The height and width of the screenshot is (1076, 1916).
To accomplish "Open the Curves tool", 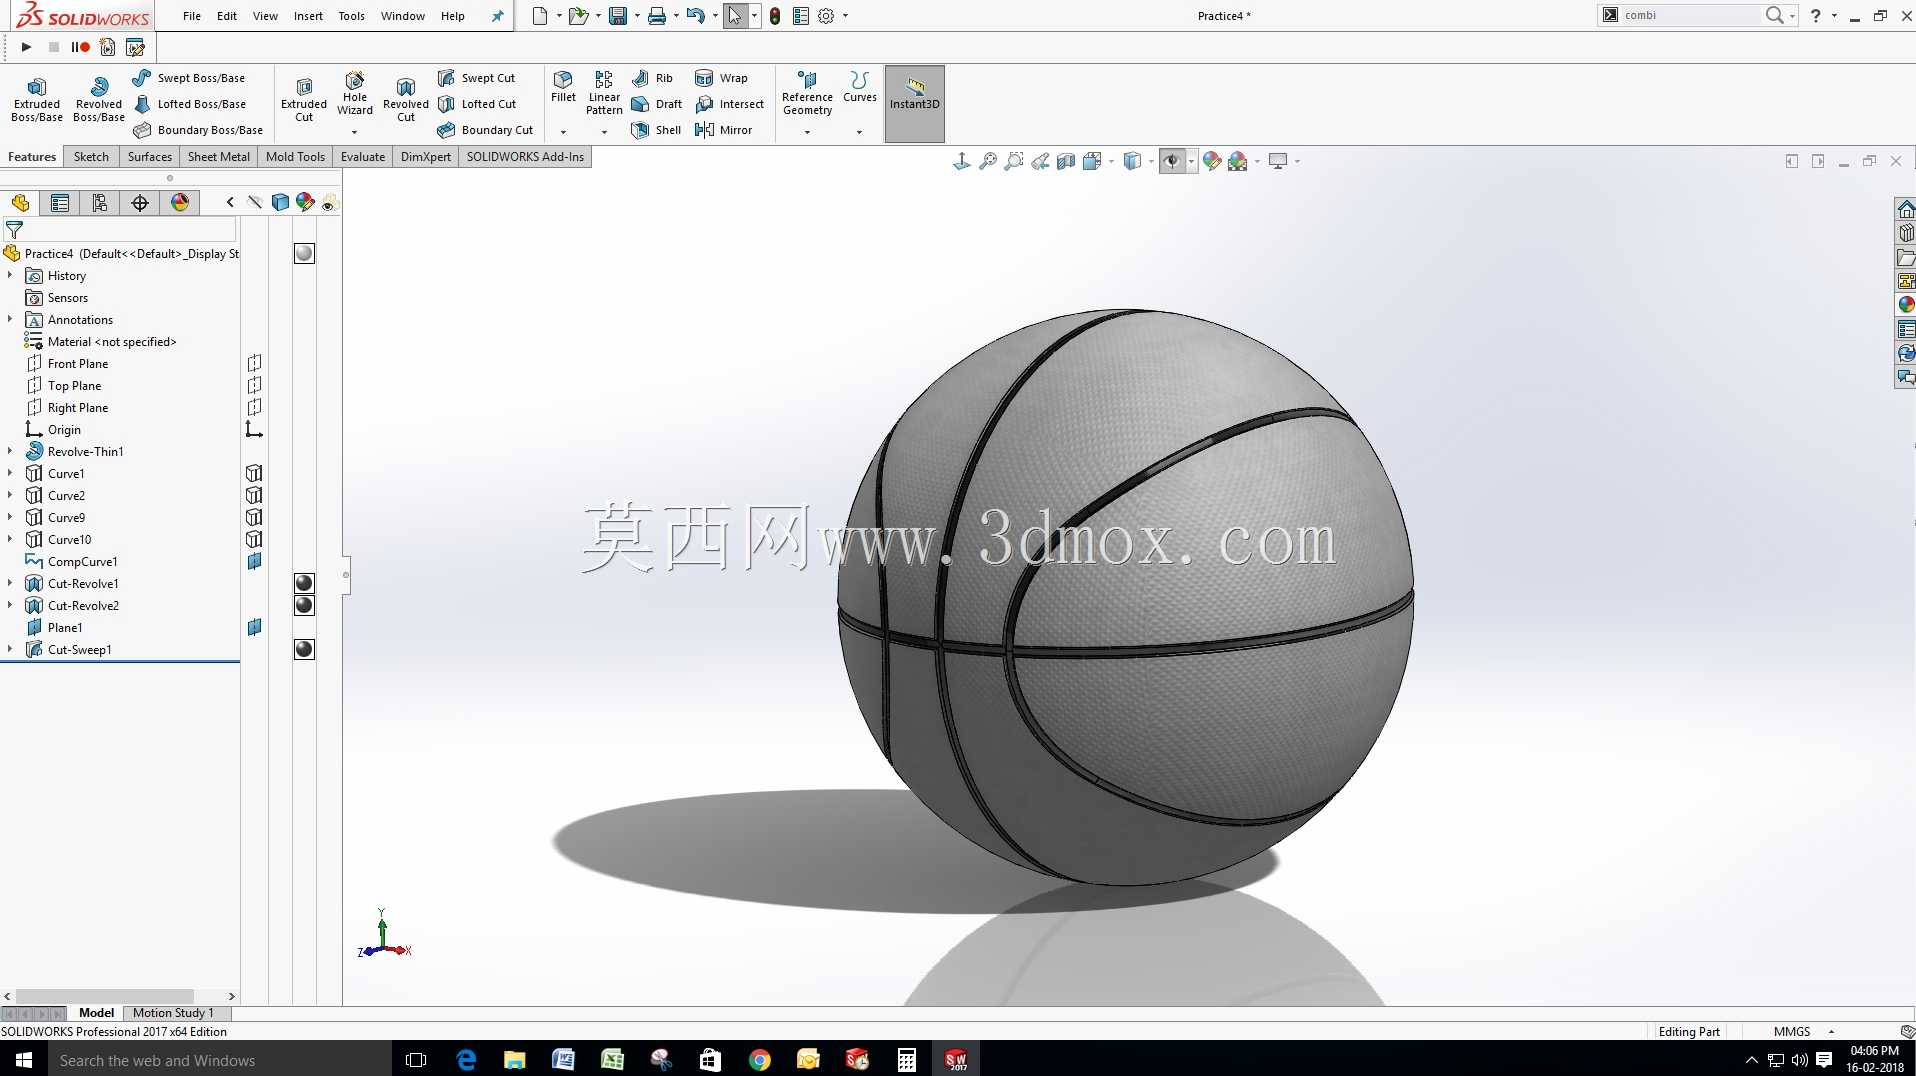I will pos(859,86).
